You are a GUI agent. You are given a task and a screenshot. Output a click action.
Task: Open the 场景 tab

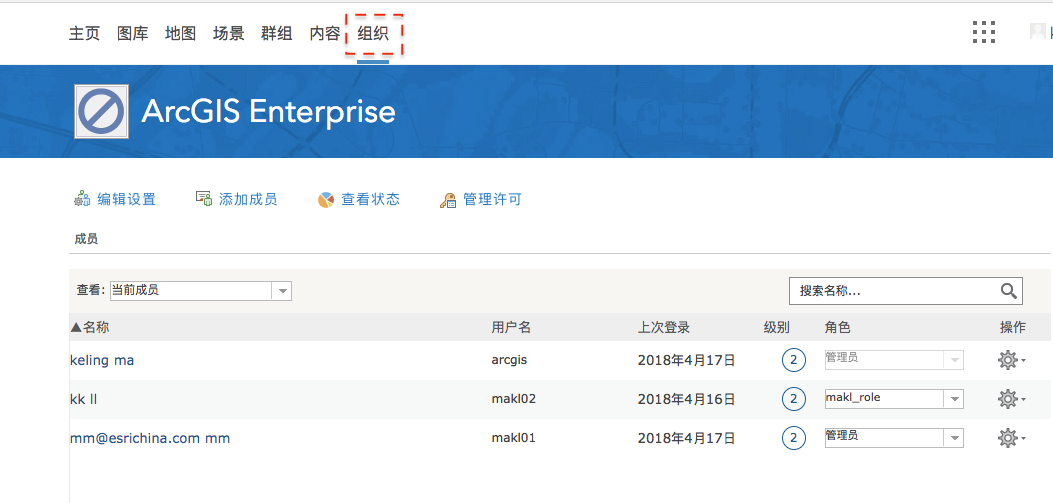pos(228,33)
